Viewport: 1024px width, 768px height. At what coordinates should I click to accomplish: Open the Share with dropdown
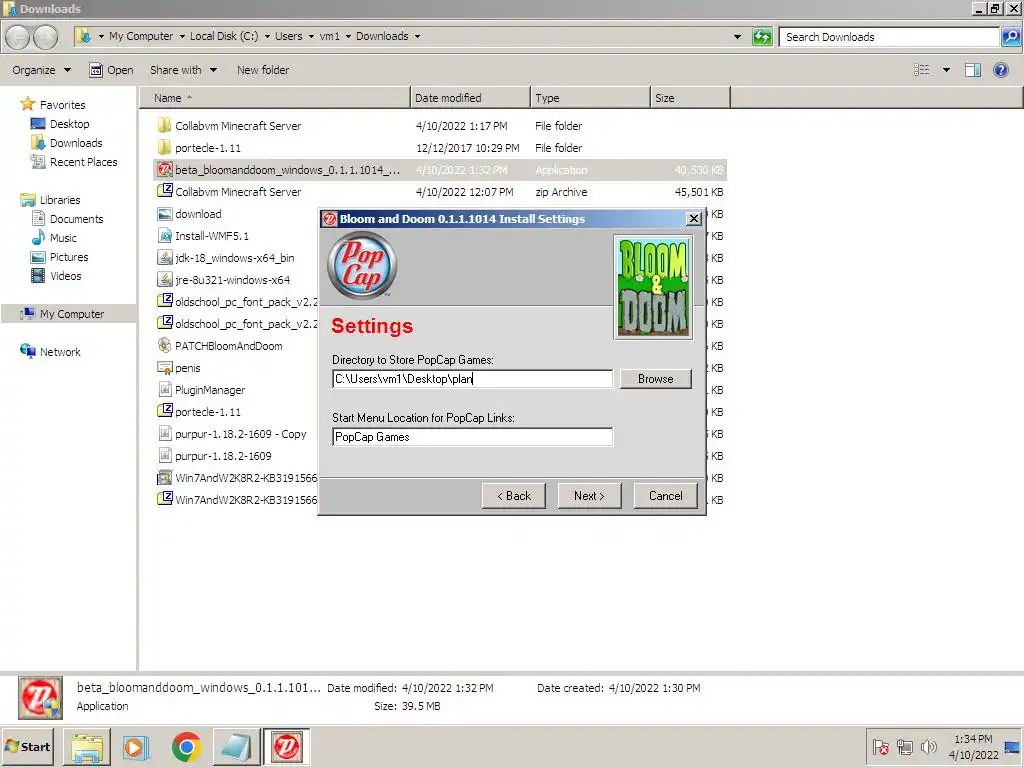[184, 70]
